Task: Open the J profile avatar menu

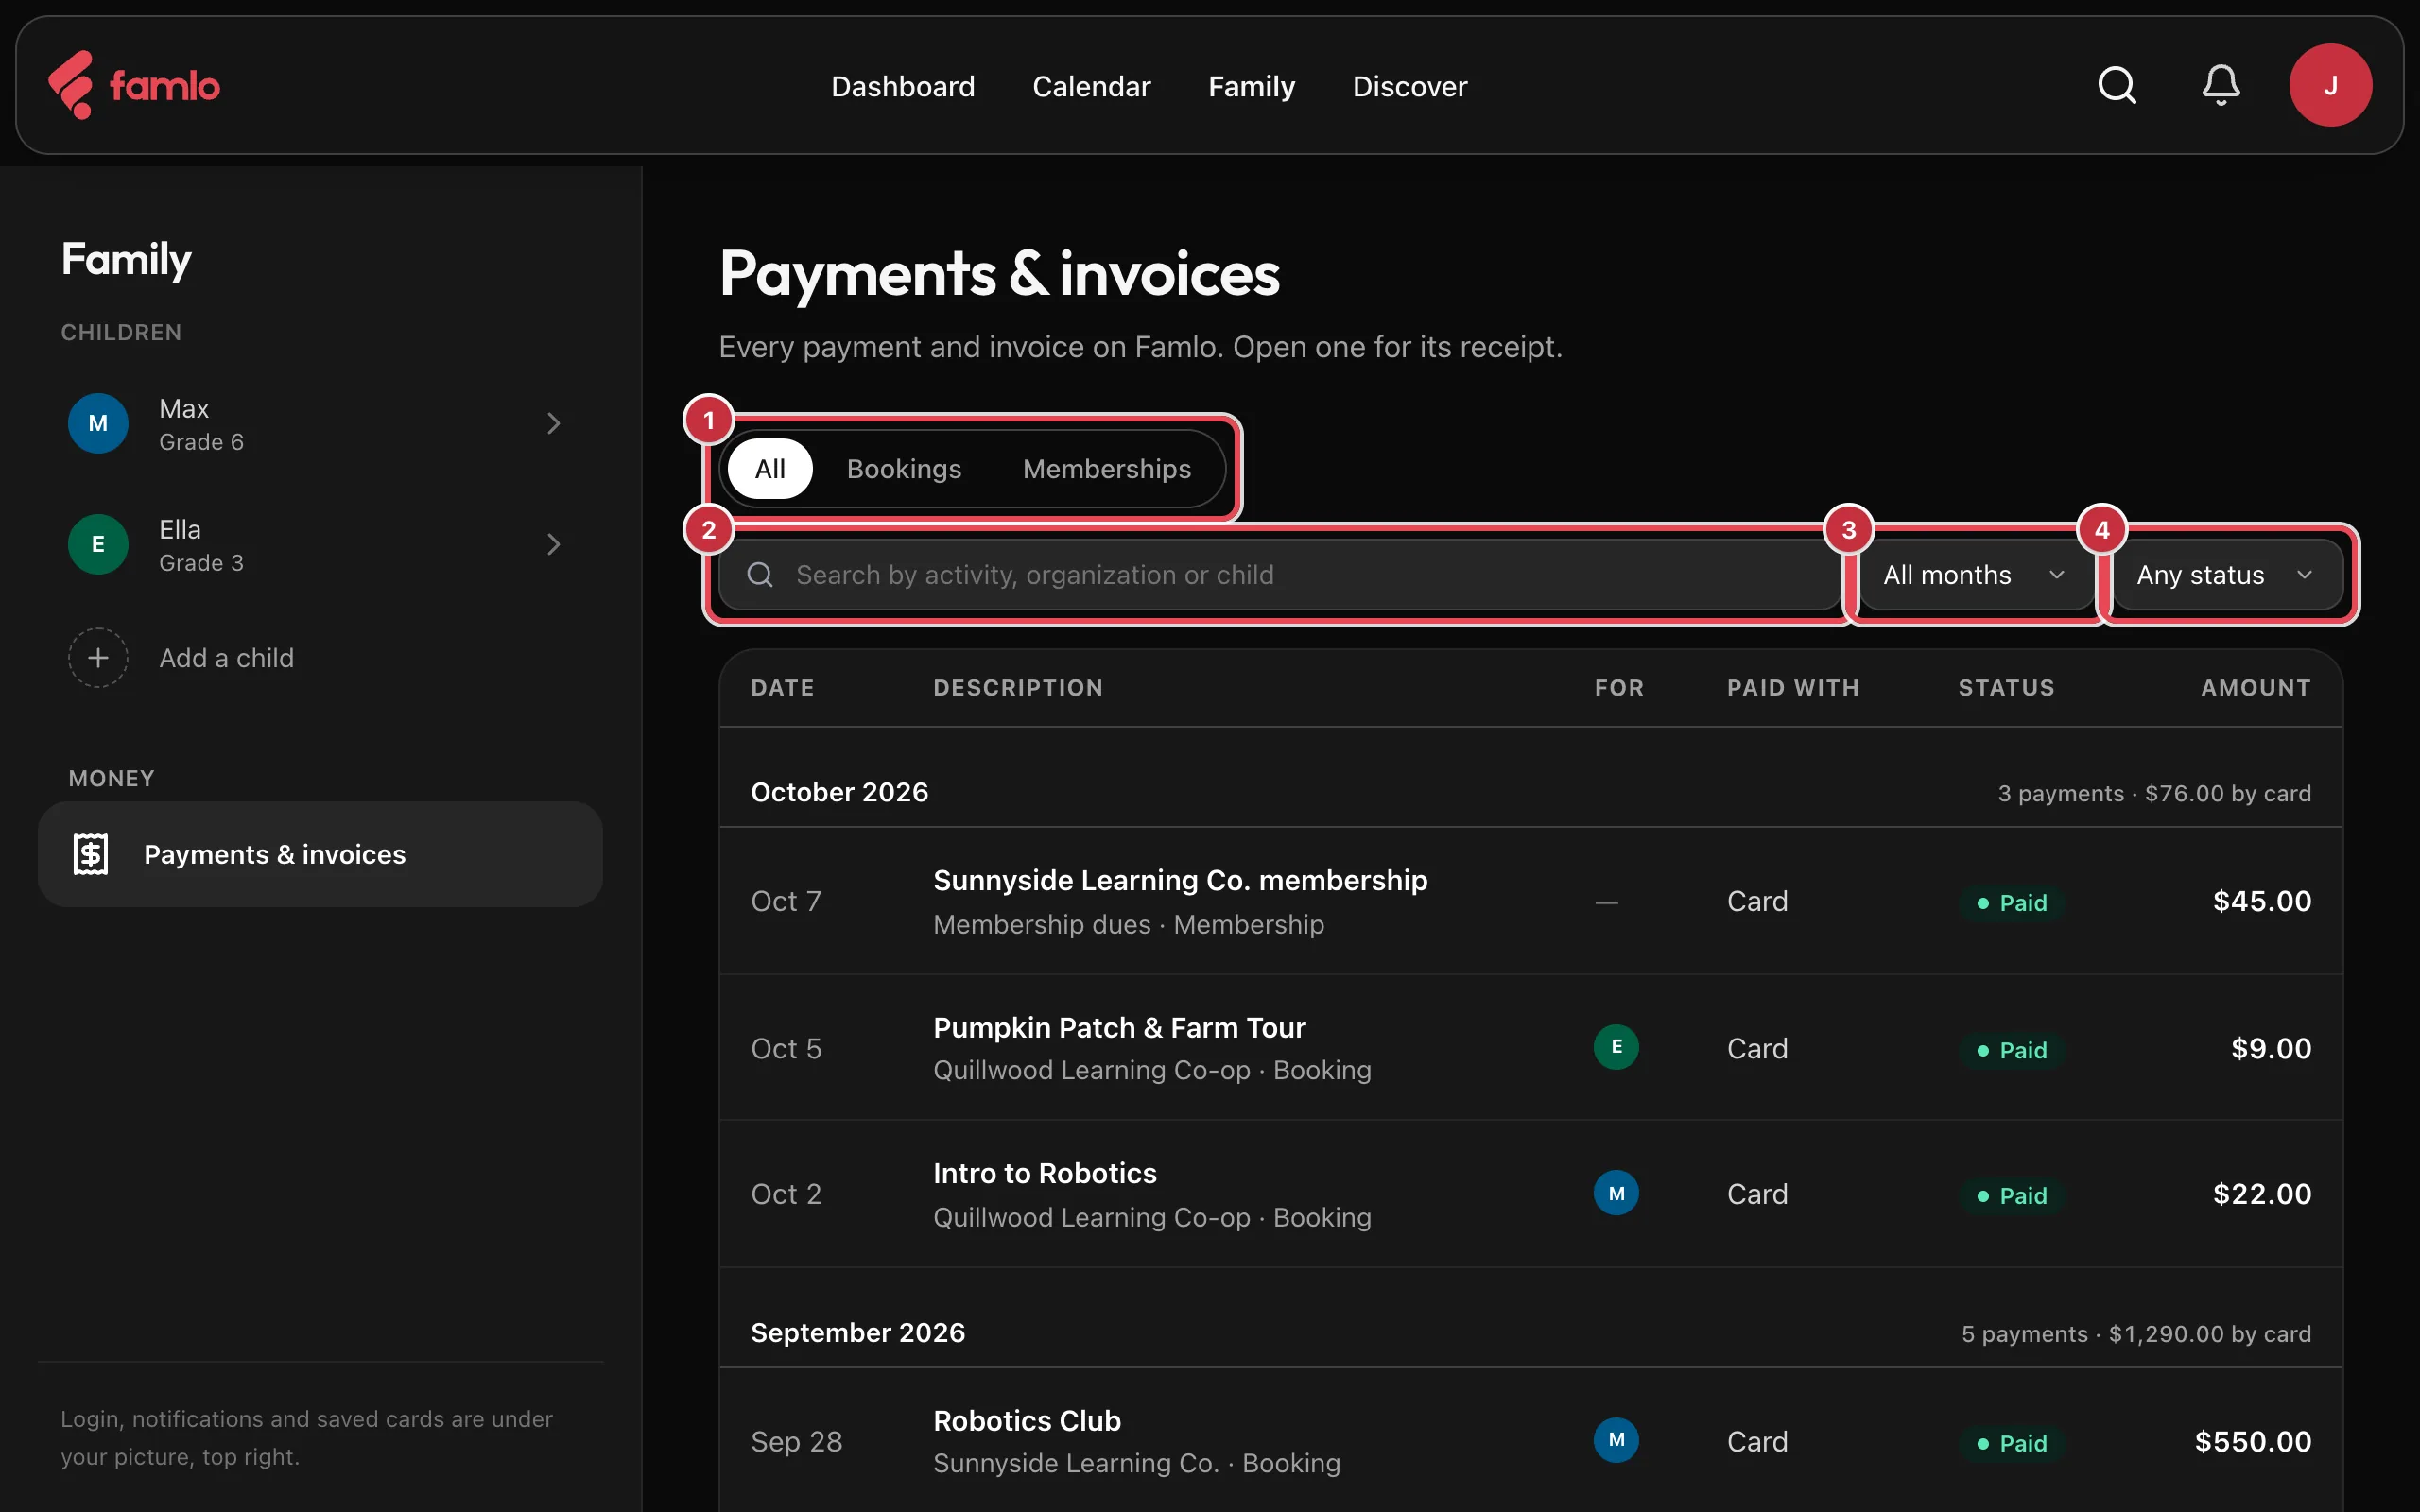Action: coord(2330,86)
